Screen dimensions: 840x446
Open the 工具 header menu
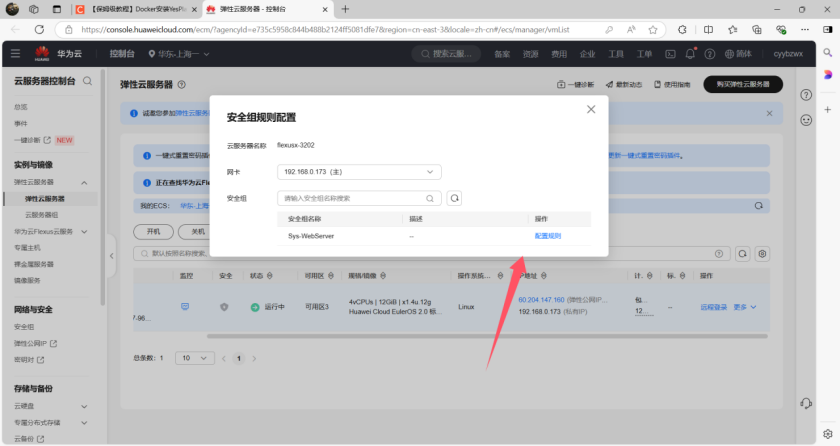tap(616, 54)
